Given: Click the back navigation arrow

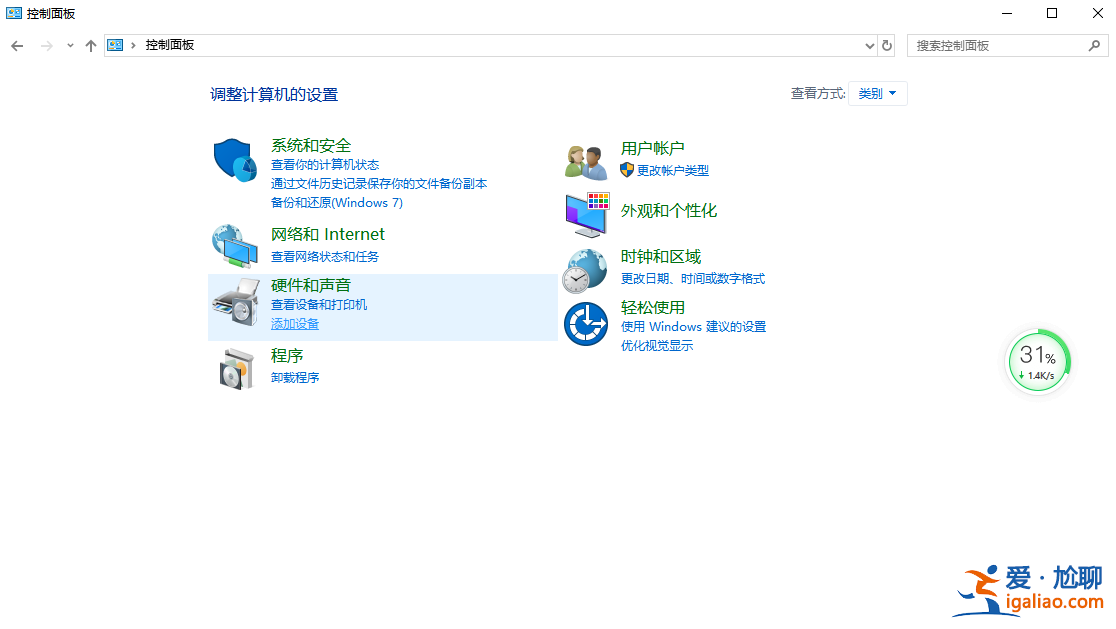Looking at the screenshot, I should tap(17, 45).
